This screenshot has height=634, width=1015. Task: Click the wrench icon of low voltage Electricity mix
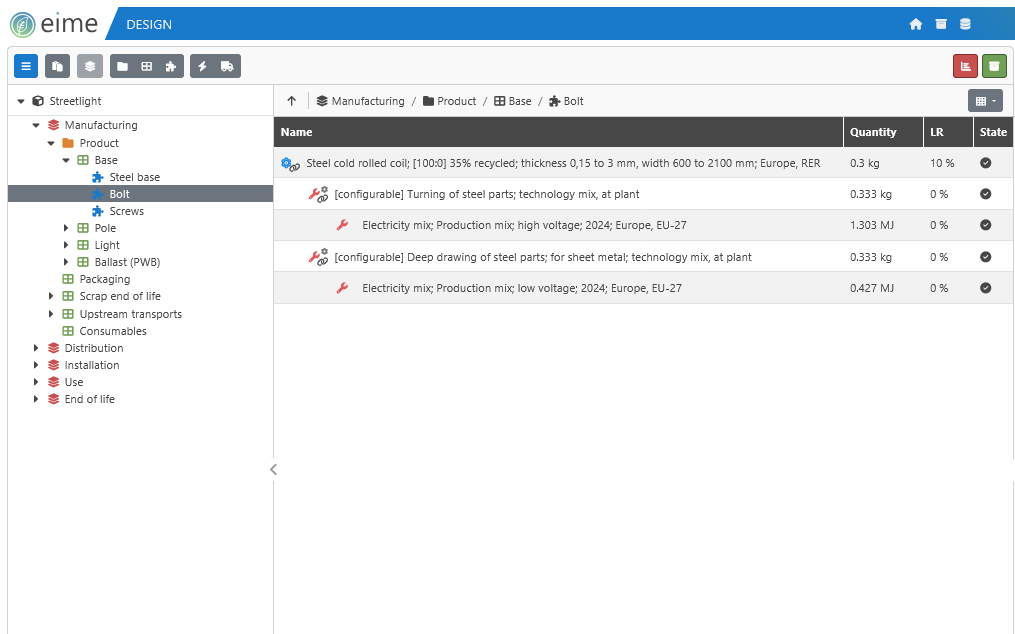pos(342,288)
